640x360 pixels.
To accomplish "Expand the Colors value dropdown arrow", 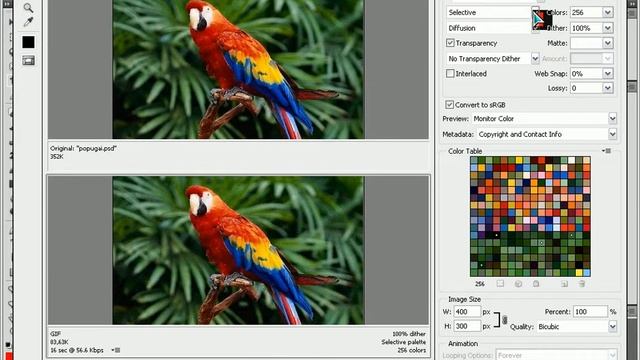I will click(608, 12).
